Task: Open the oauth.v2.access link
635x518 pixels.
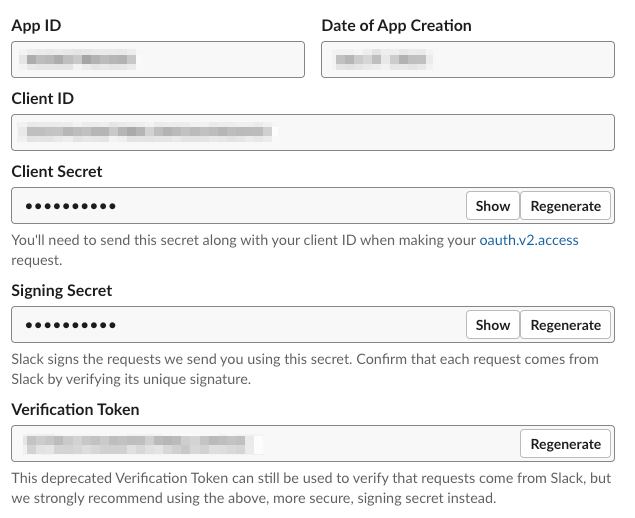Action: pyautogui.click(x=529, y=241)
